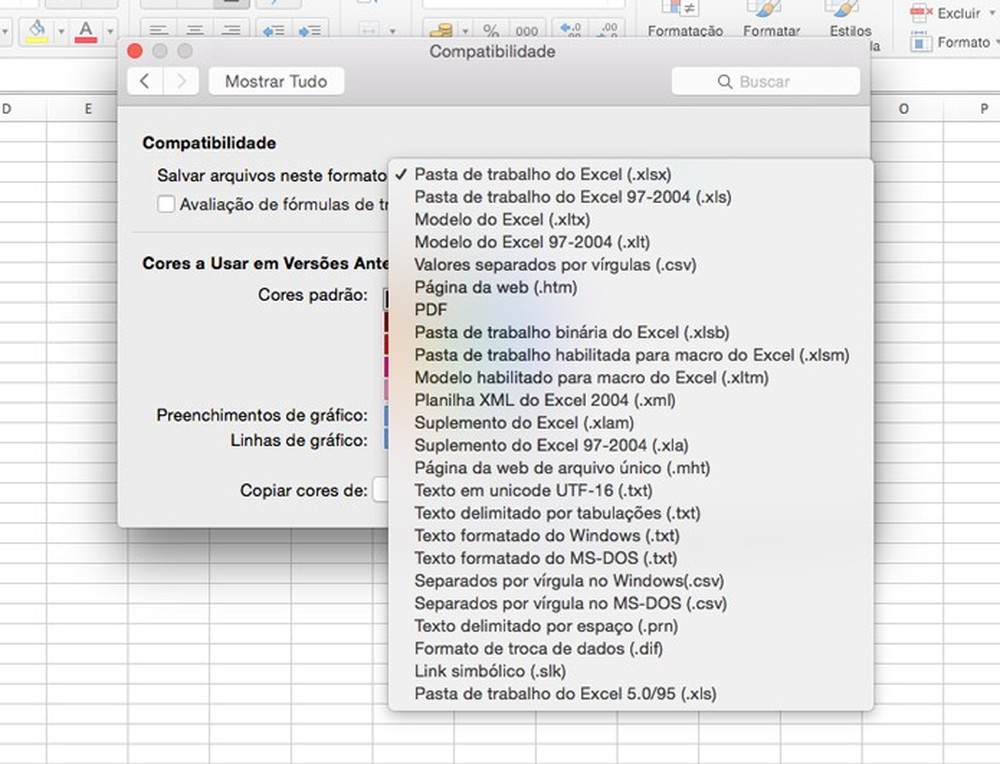Viewport: 1000px width, 764px height.
Task: Click the Mostrar Tudo button
Action: 276,81
